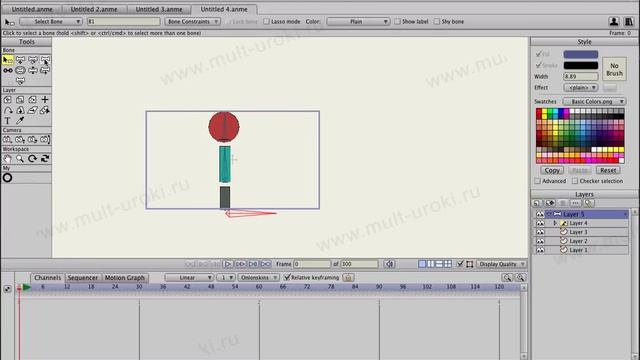Toggle Shy bone checkbox
The height and width of the screenshot is (360, 640).
437,22
